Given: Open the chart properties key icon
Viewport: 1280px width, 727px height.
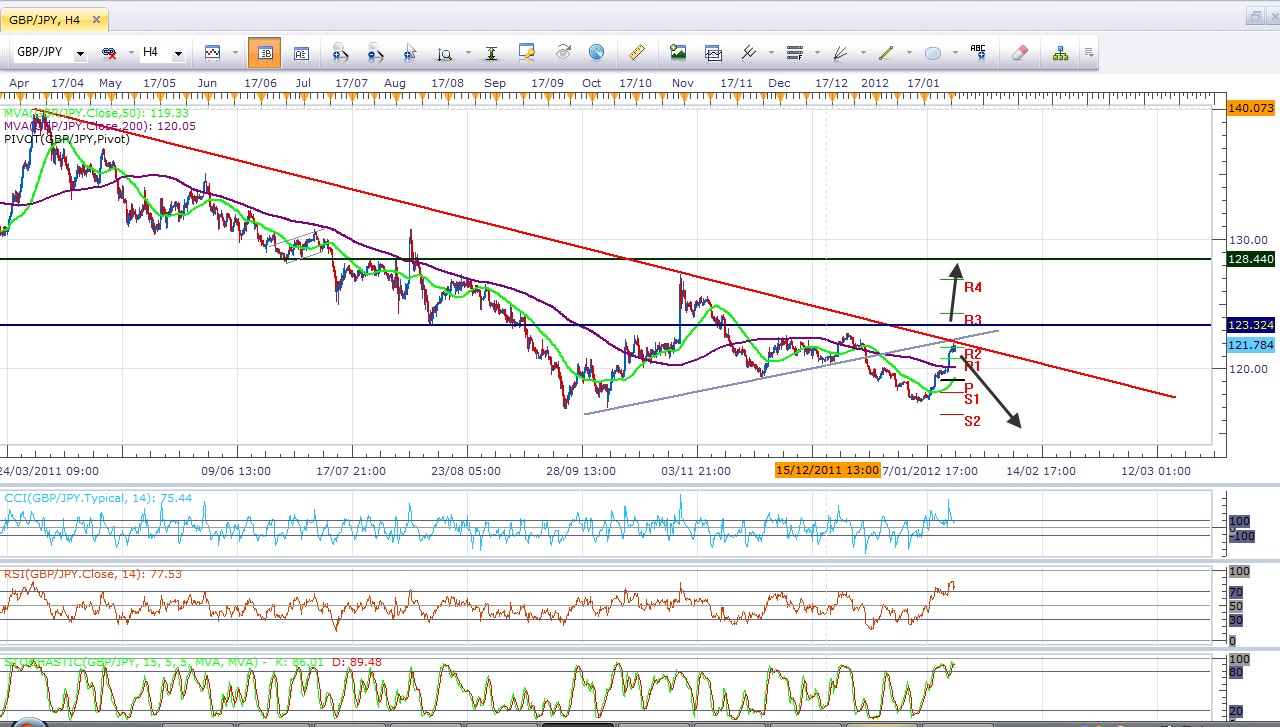Looking at the screenshot, I should [x=527, y=53].
